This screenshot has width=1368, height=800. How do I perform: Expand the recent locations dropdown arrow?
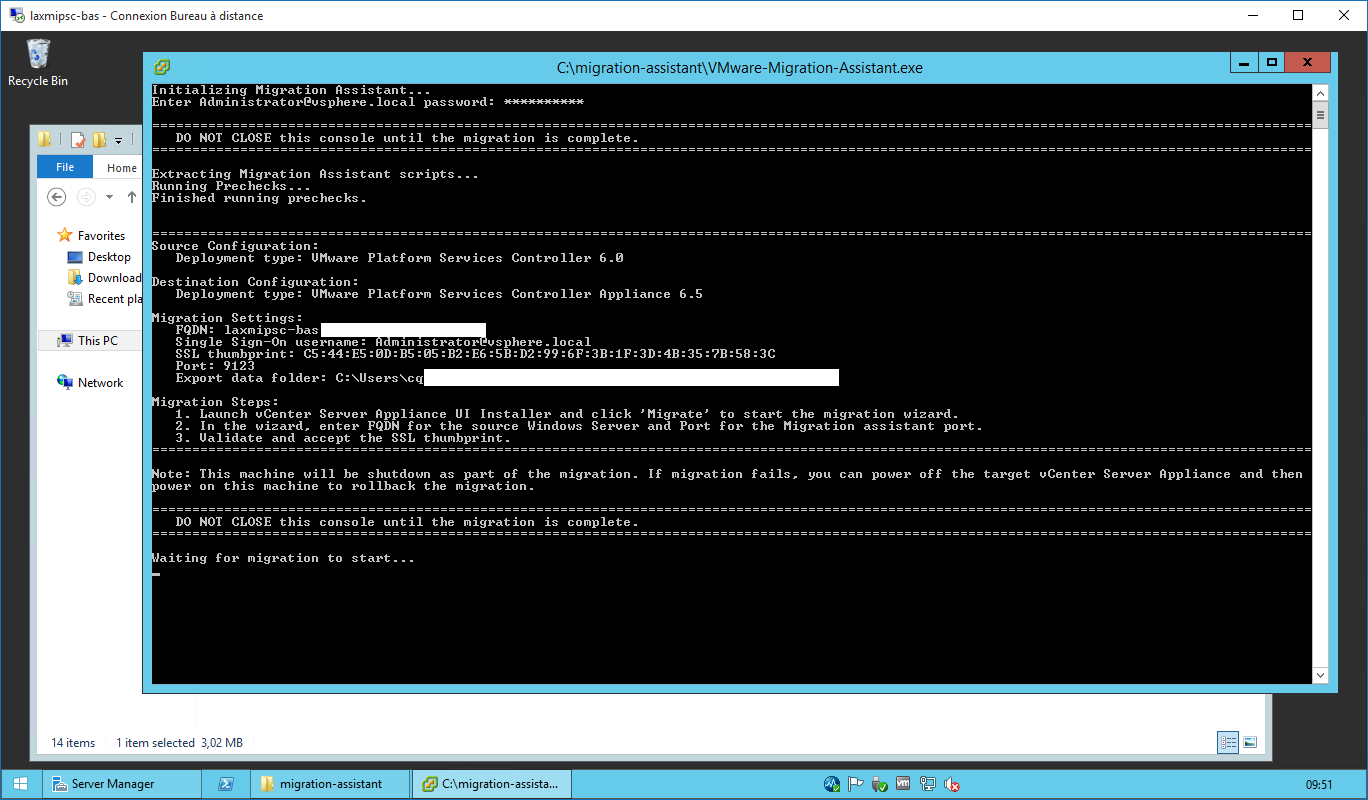(x=109, y=197)
